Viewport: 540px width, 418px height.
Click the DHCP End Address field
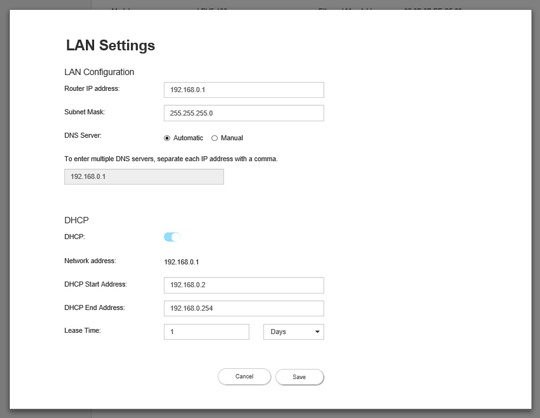click(x=244, y=308)
